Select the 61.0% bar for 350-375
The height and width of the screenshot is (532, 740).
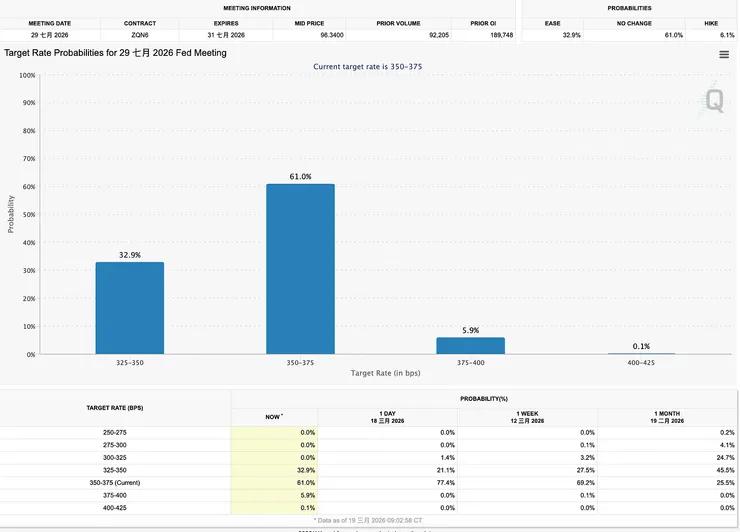pos(300,269)
